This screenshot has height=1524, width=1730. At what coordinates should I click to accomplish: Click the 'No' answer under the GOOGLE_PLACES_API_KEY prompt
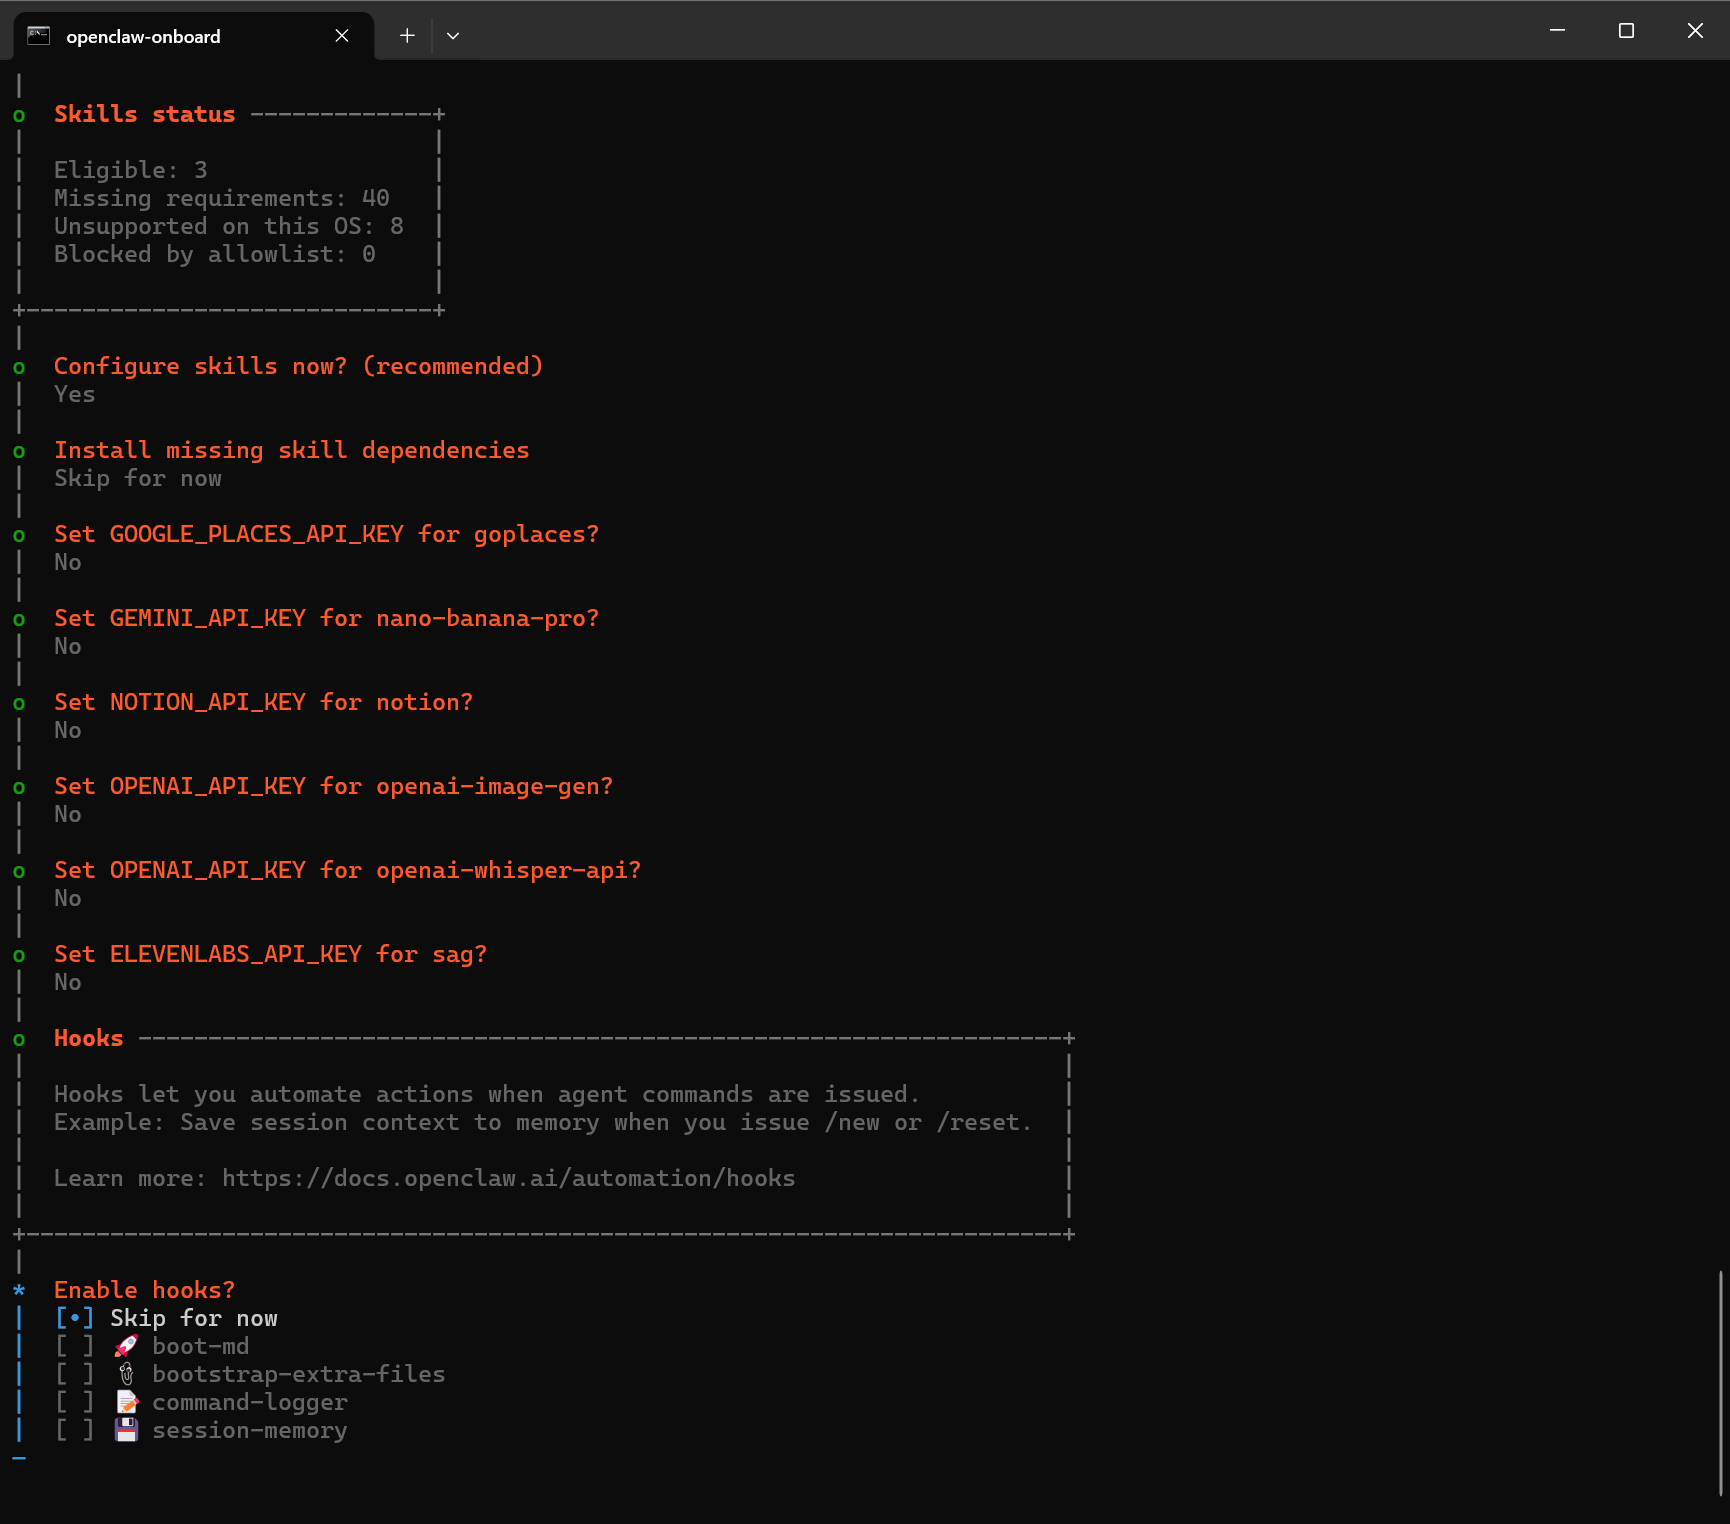coord(68,562)
